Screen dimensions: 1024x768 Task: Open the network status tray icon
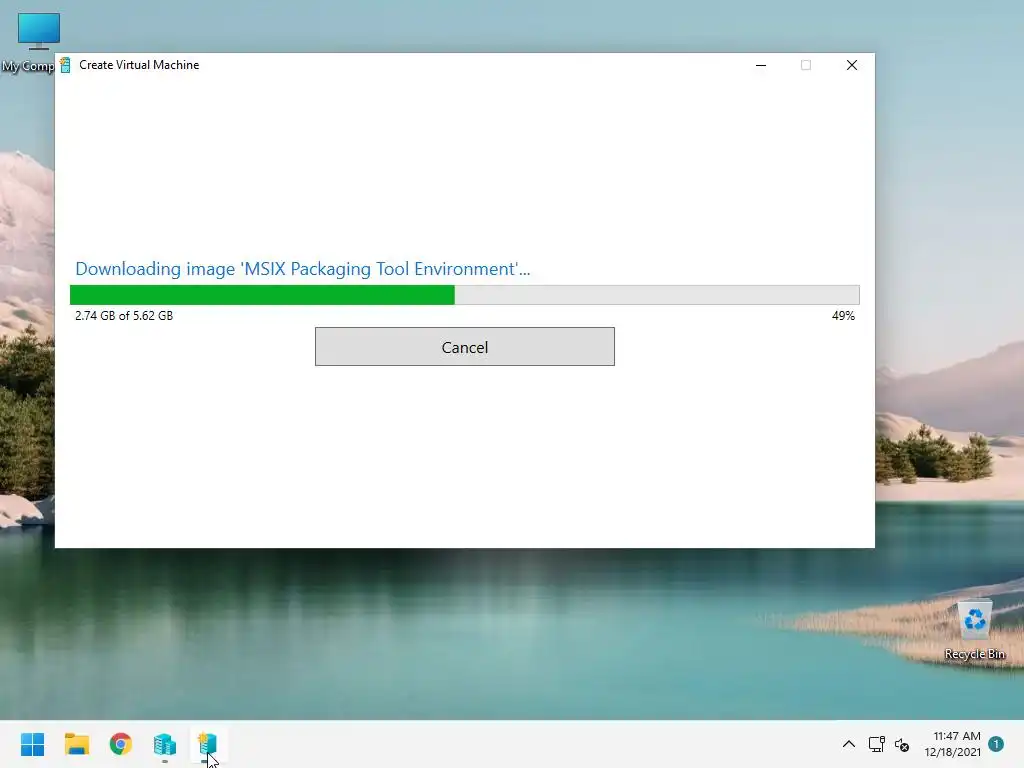(876, 744)
